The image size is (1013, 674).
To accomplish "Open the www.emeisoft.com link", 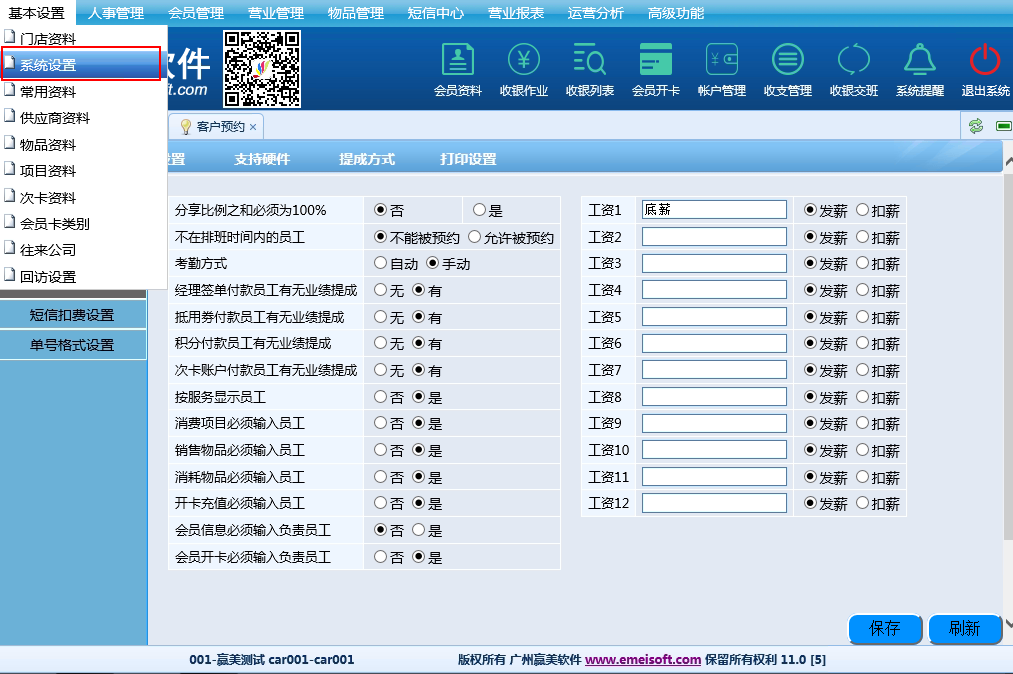I will click(643, 660).
